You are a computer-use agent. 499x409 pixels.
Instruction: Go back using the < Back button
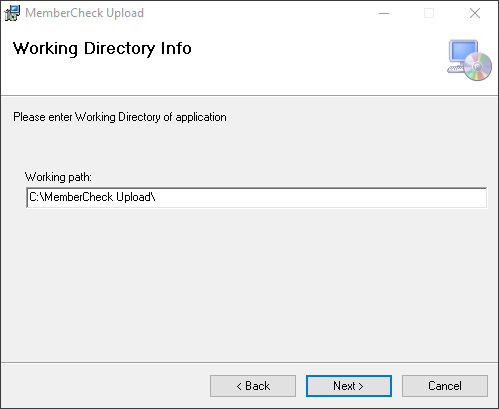[253, 386]
